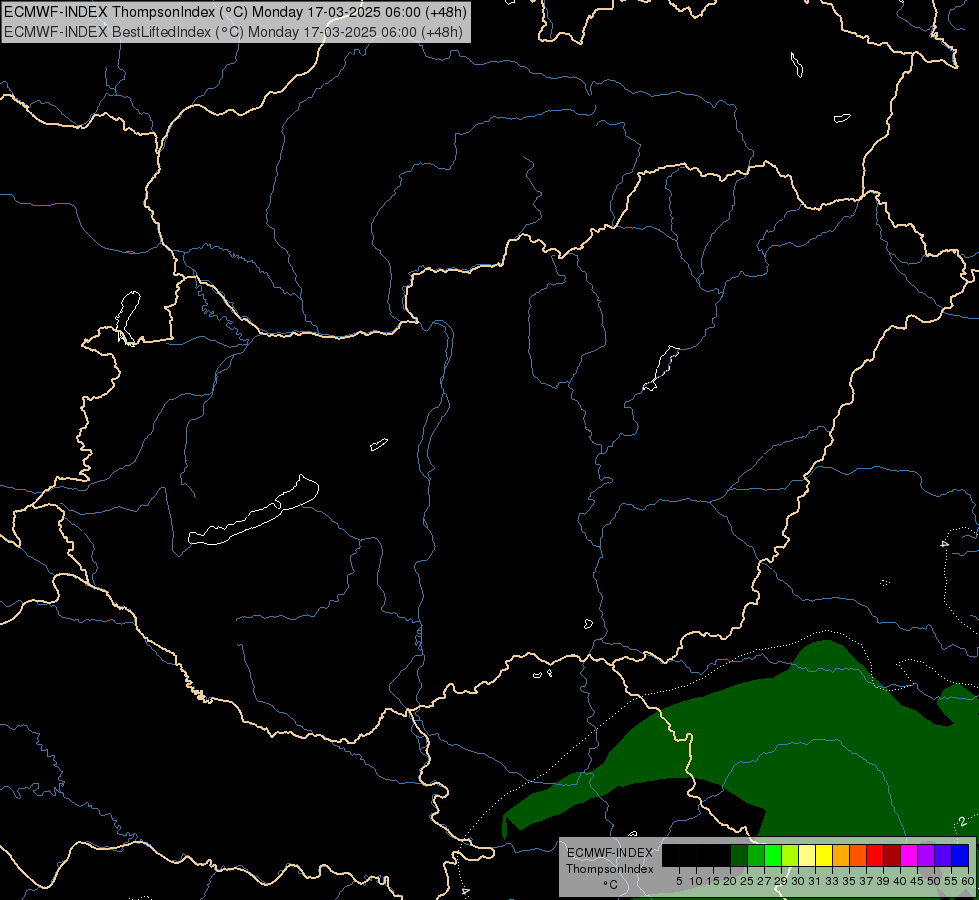Click the °C unit label in legend

610,885
